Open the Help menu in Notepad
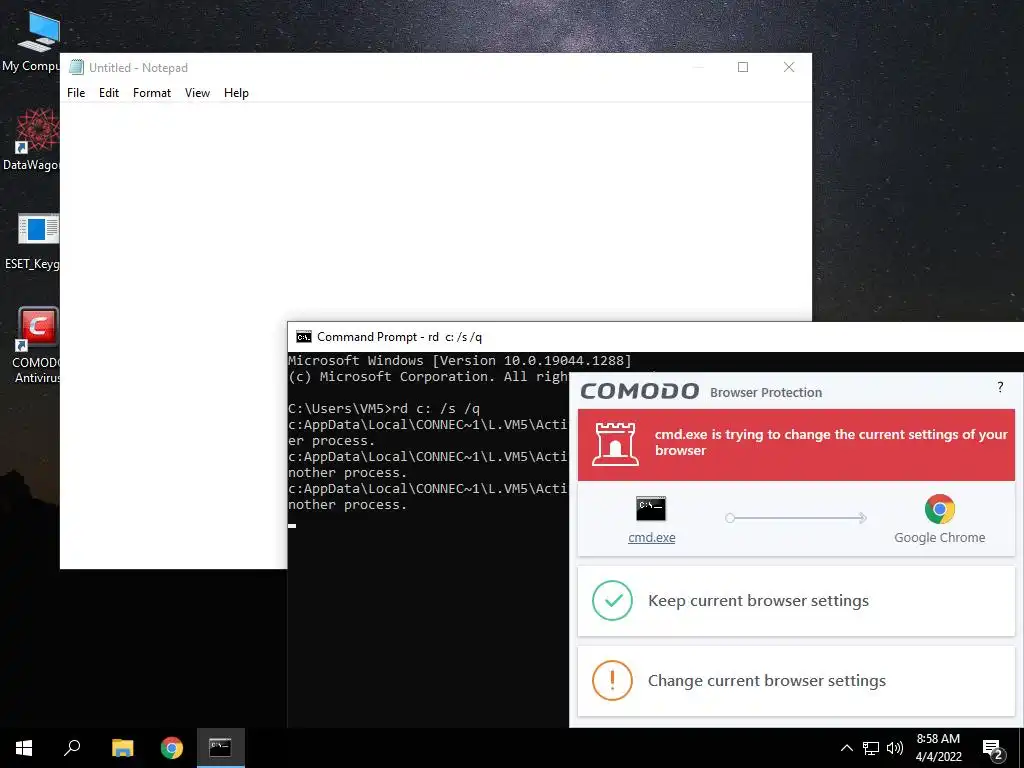1024x768 pixels. click(236, 93)
